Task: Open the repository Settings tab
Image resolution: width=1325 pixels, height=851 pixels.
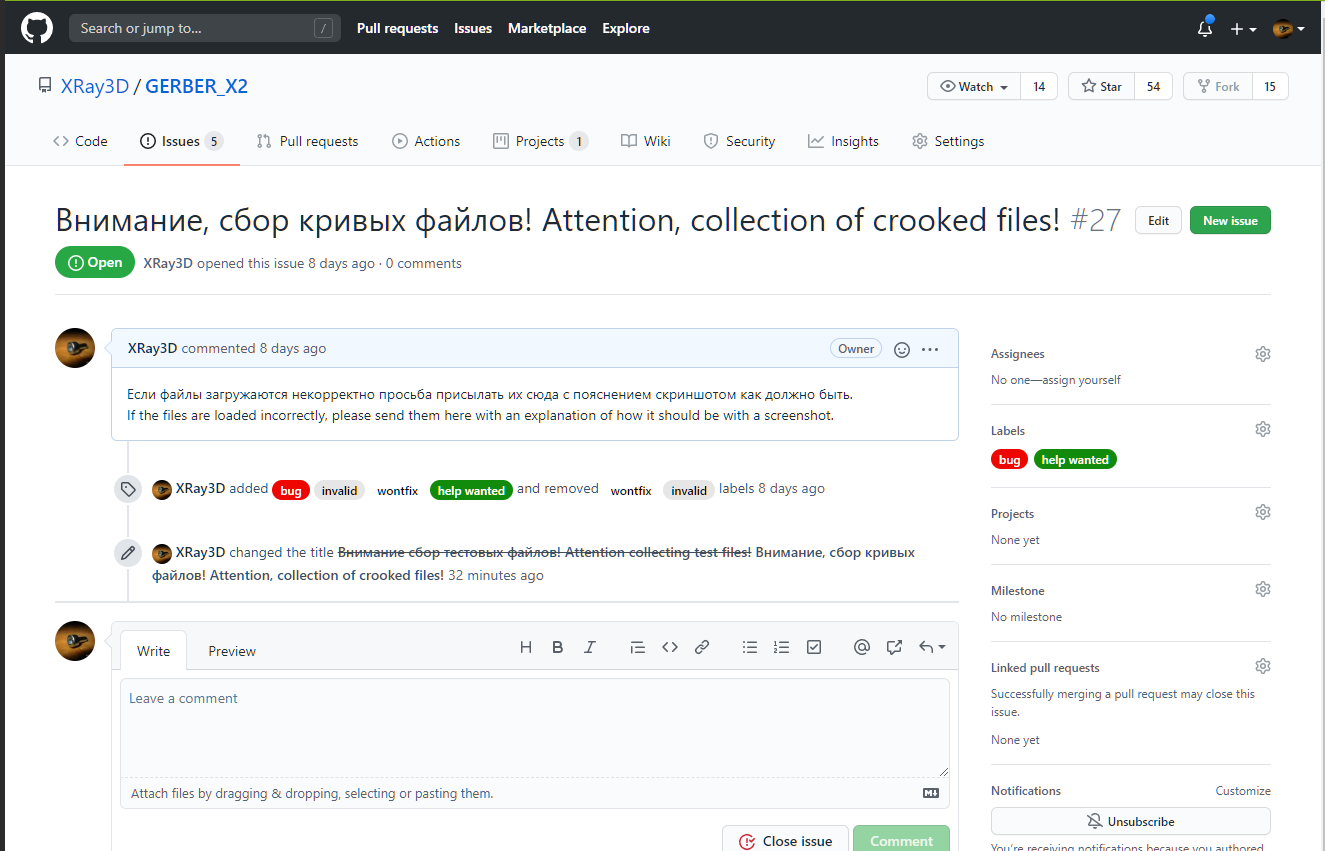Action: tap(948, 141)
